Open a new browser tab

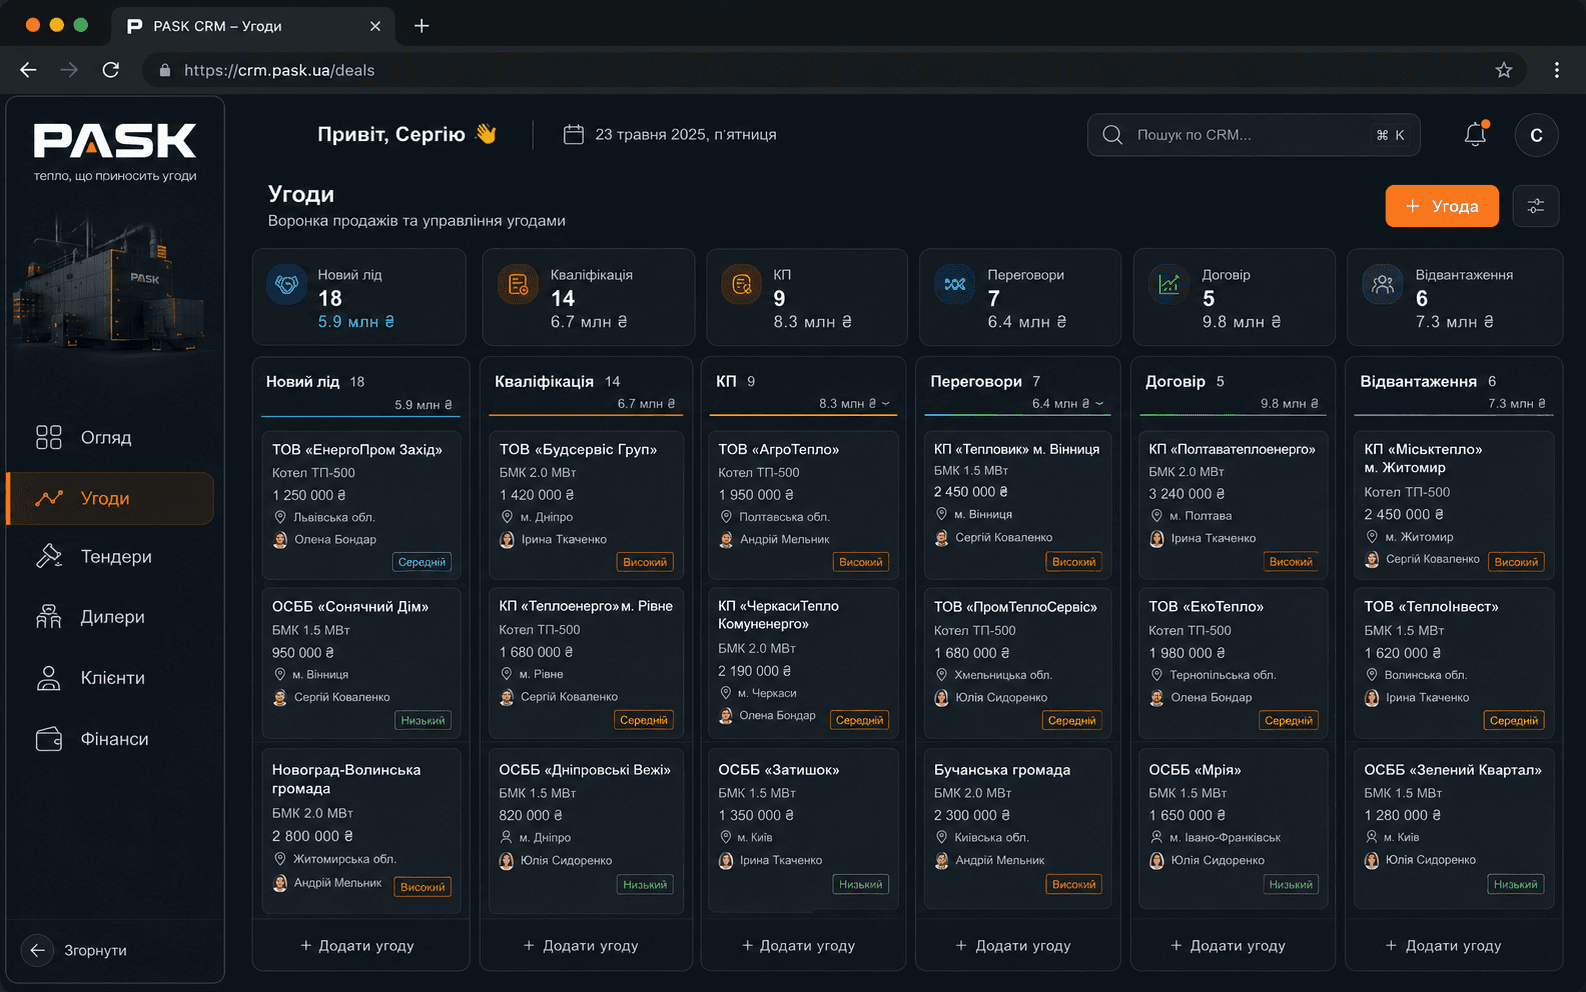coord(422,26)
